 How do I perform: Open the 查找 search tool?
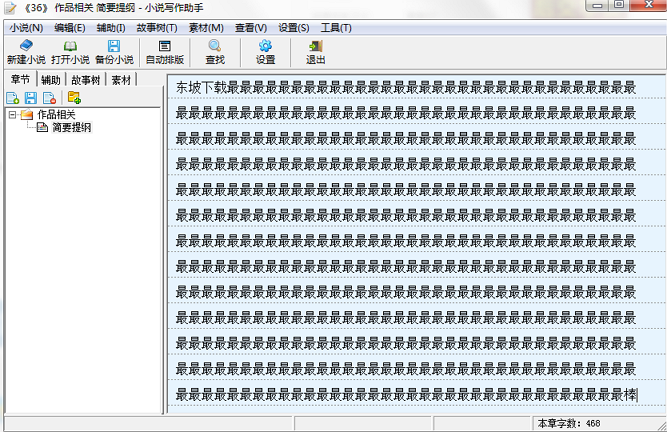215,52
